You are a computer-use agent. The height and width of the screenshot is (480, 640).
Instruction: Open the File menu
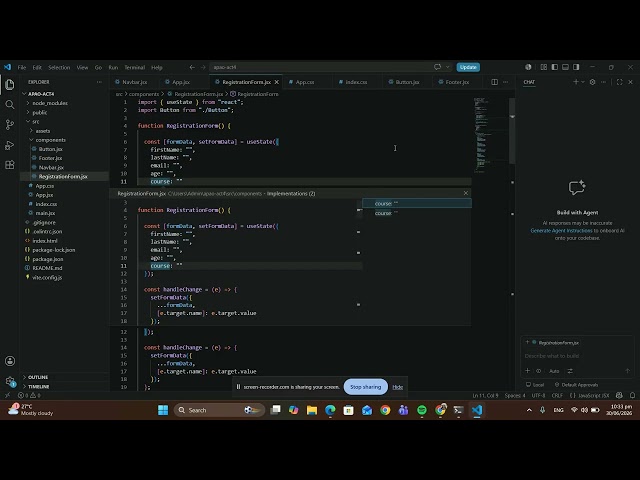(22, 67)
